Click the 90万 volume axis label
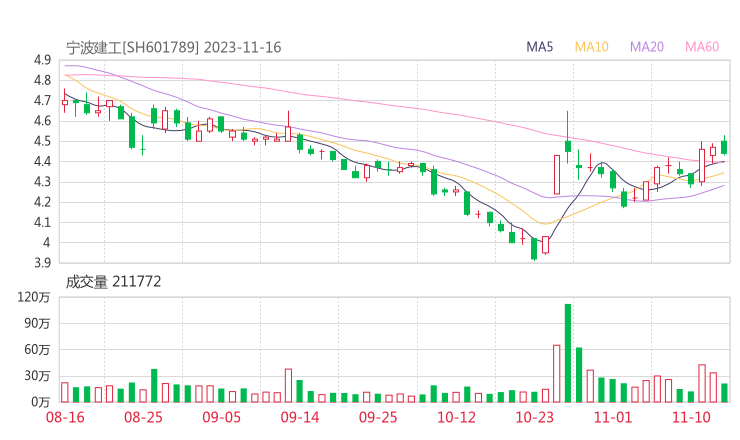The height and width of the screenshot is (440, 740). (37, 323)
